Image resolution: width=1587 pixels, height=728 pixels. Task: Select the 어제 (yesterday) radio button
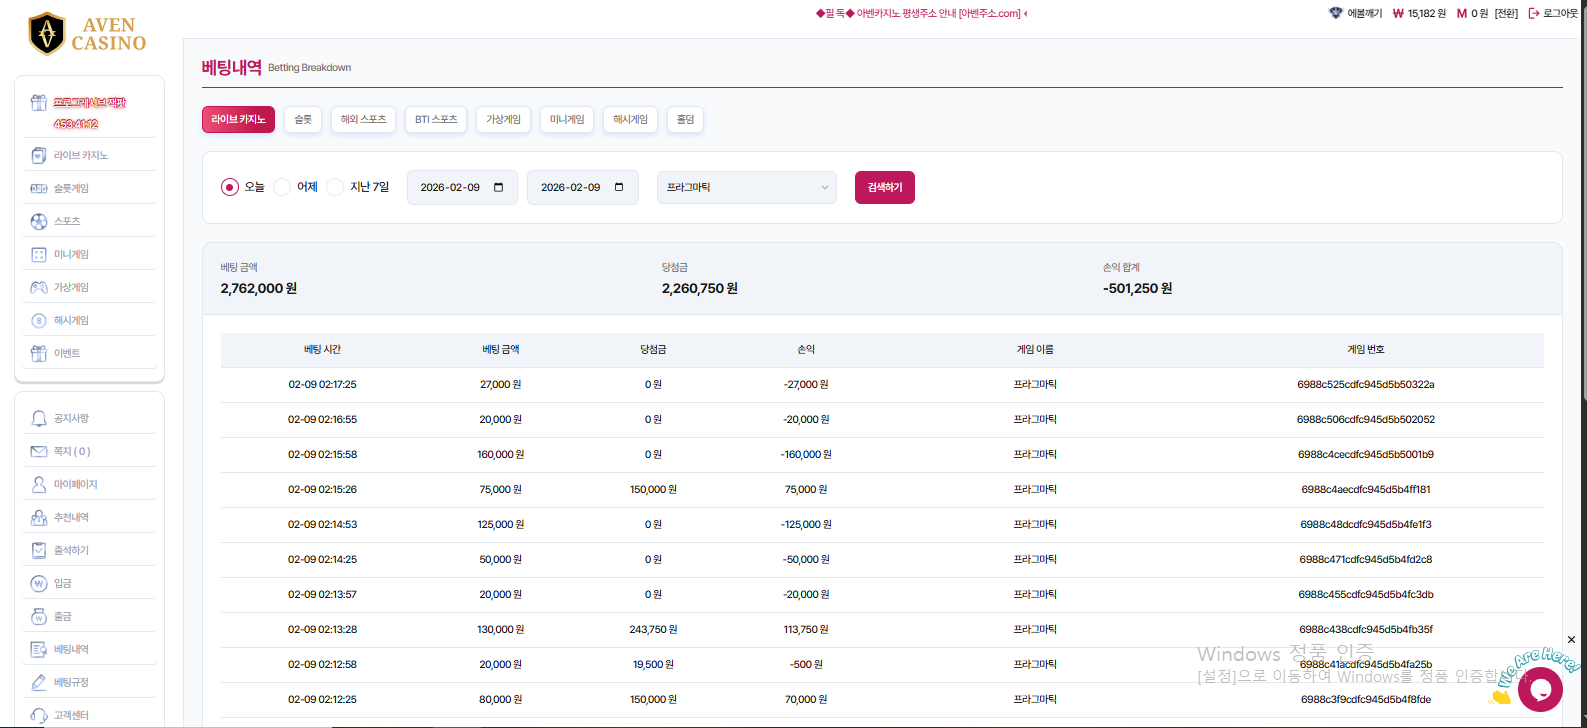[x=282, y=187]
